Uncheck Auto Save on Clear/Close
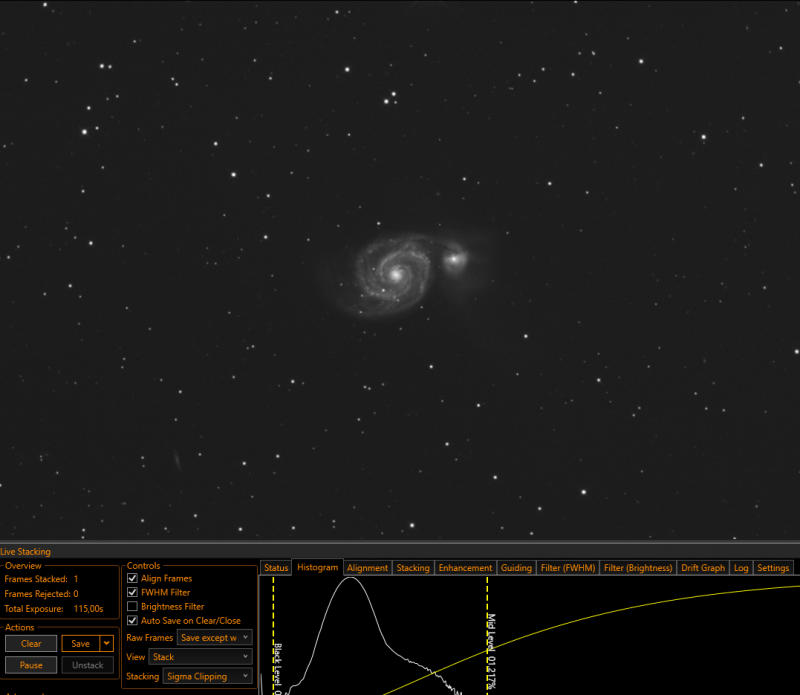The width and height of the screenshot is (800, 695). tap(132, 620)
